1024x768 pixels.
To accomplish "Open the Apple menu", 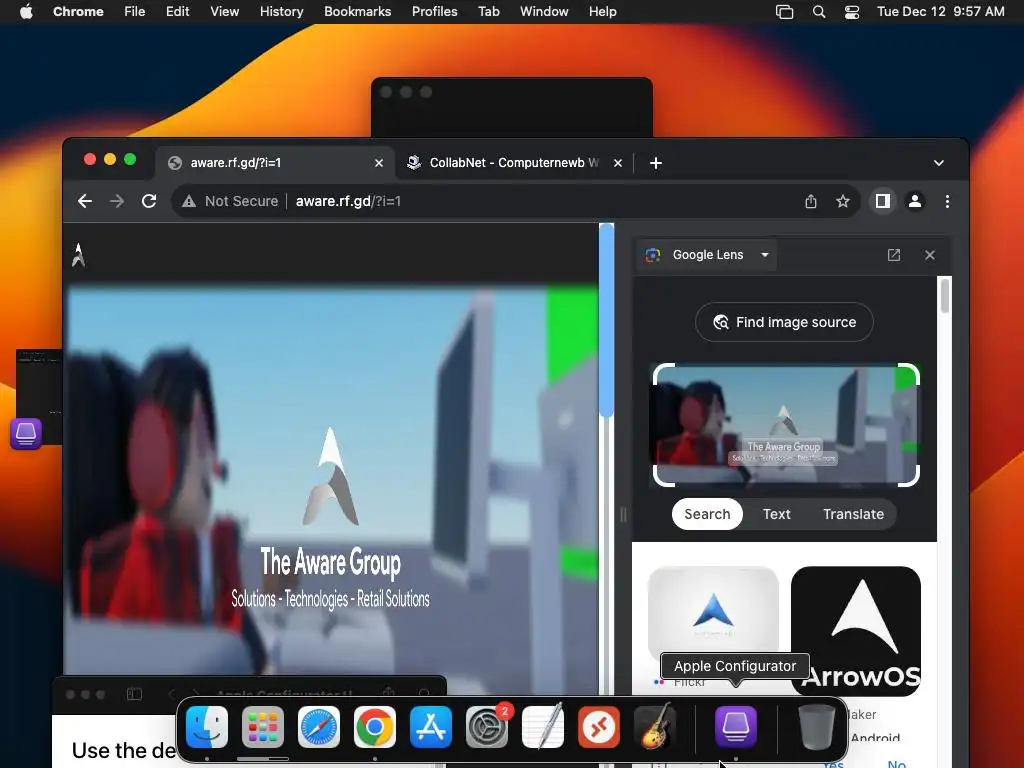I will tap(26, 12).
